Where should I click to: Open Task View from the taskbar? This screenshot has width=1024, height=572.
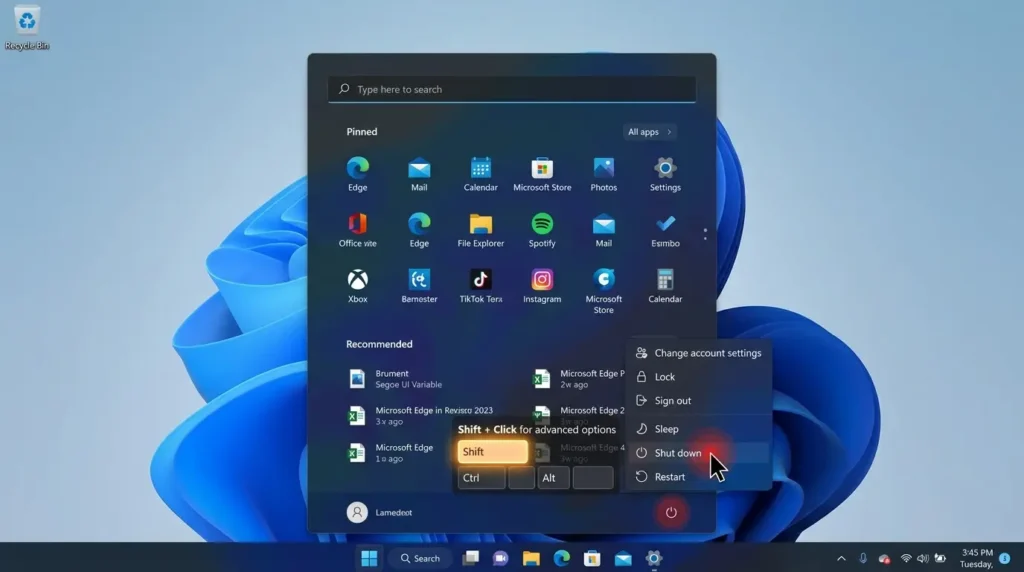470,558
